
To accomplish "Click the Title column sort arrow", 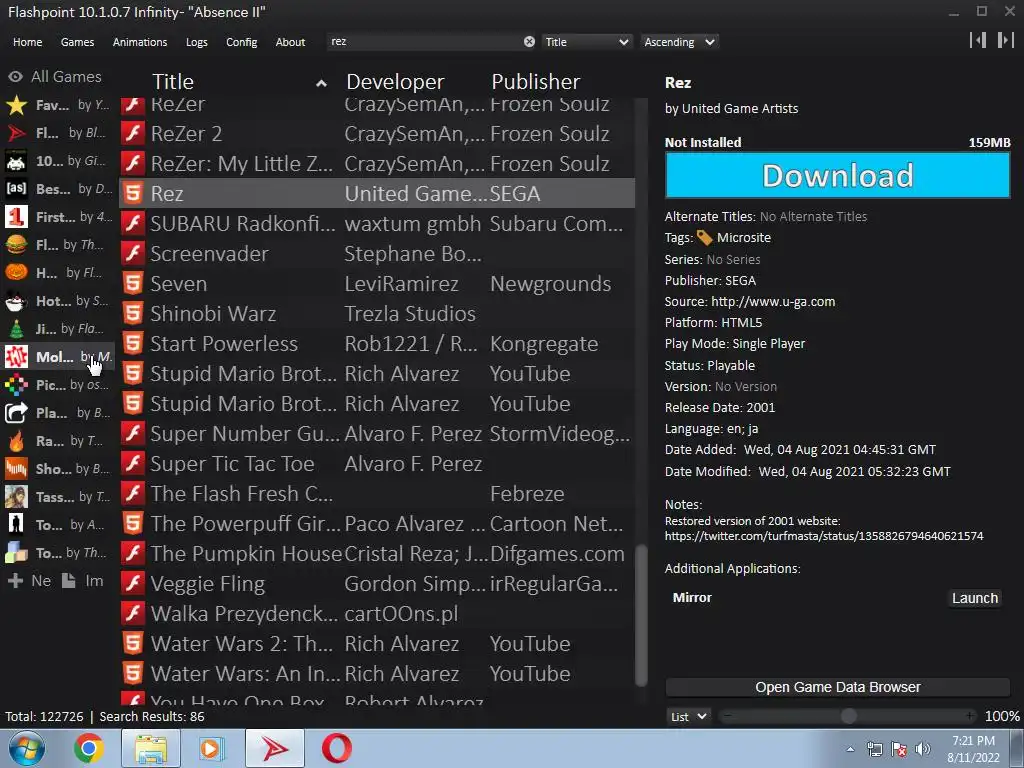I will (321, 83).
